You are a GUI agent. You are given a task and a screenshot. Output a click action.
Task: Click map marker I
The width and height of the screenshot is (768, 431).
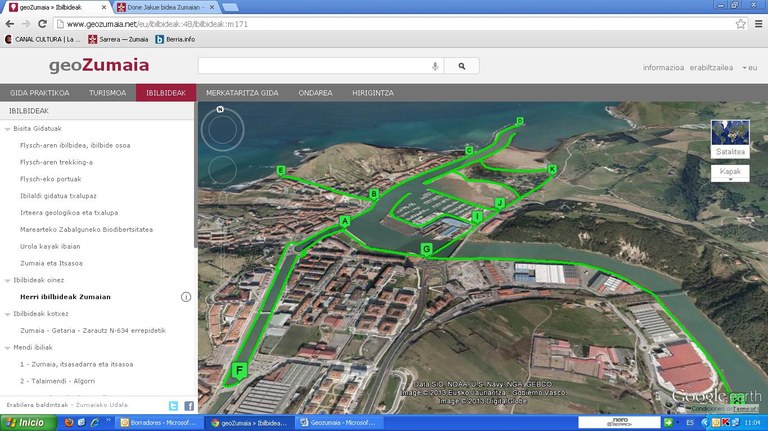point(477,216)
